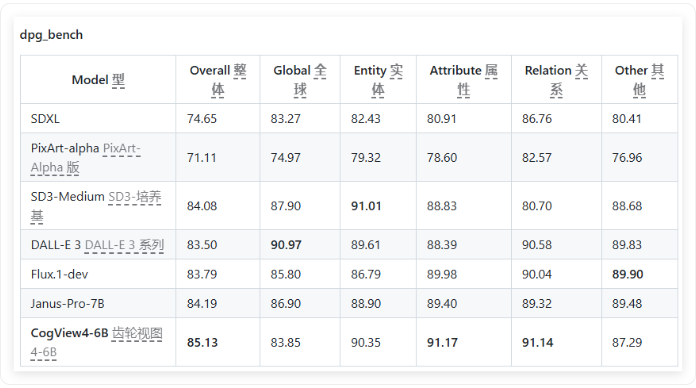696x388 pixels.
Task: Click the Entity column header
Action: coord(378,80)
